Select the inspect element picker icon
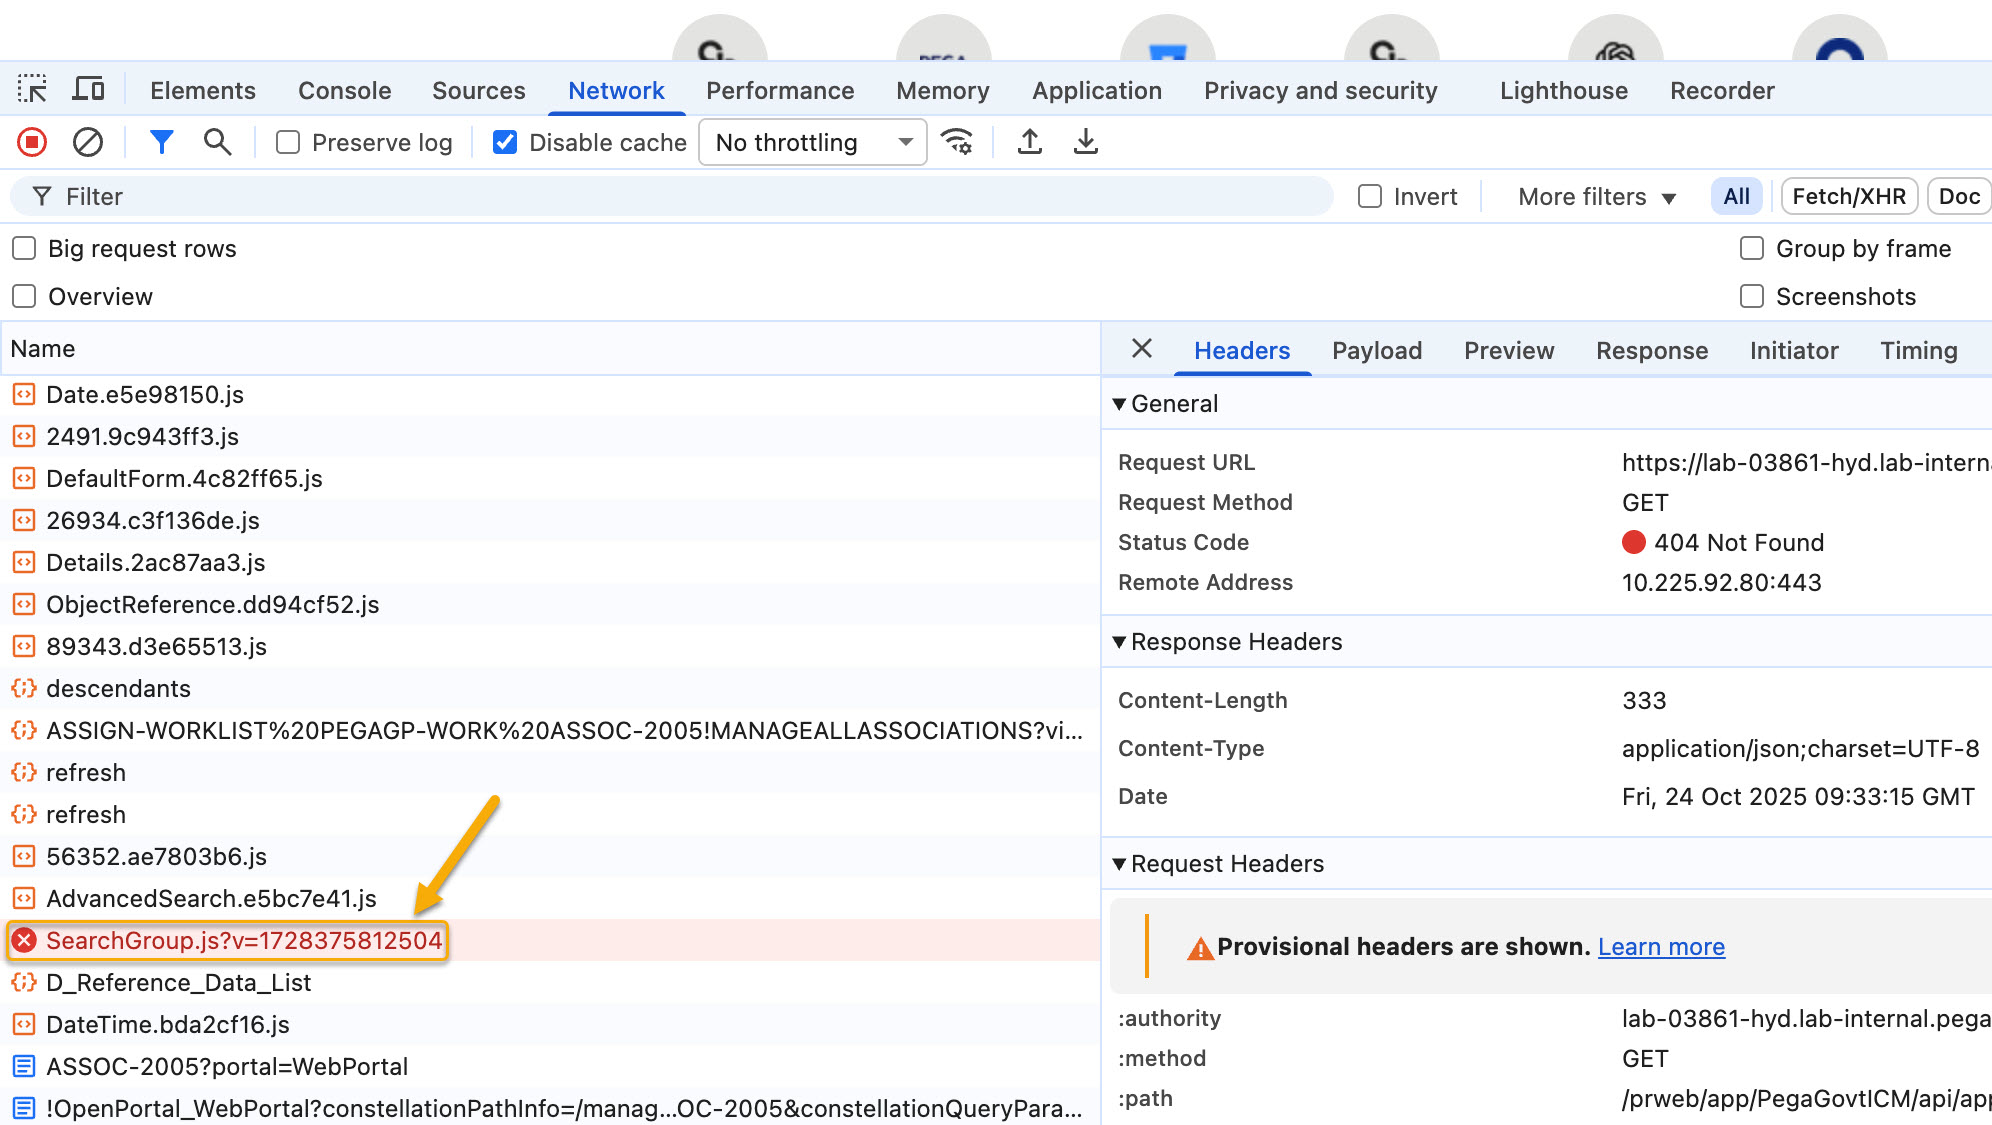This screenshot has width=1992, height=1125. (32, 90)
